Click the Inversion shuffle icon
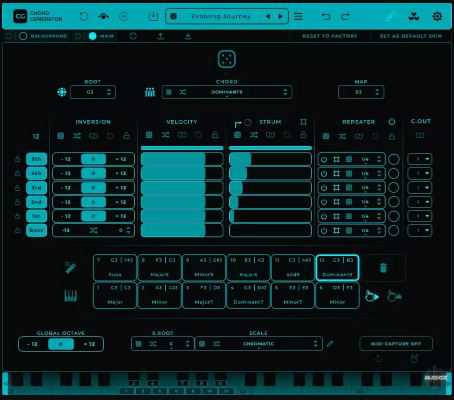Viewport: 454px width, 400px height. click(x=77, y=136)
